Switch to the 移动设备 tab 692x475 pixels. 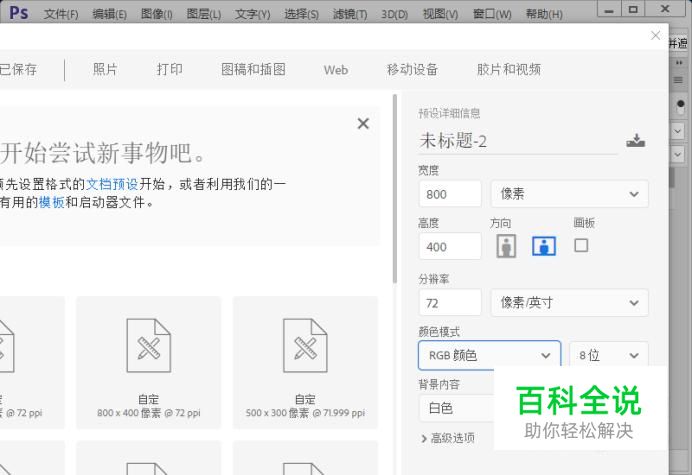(x=412, y=69)
